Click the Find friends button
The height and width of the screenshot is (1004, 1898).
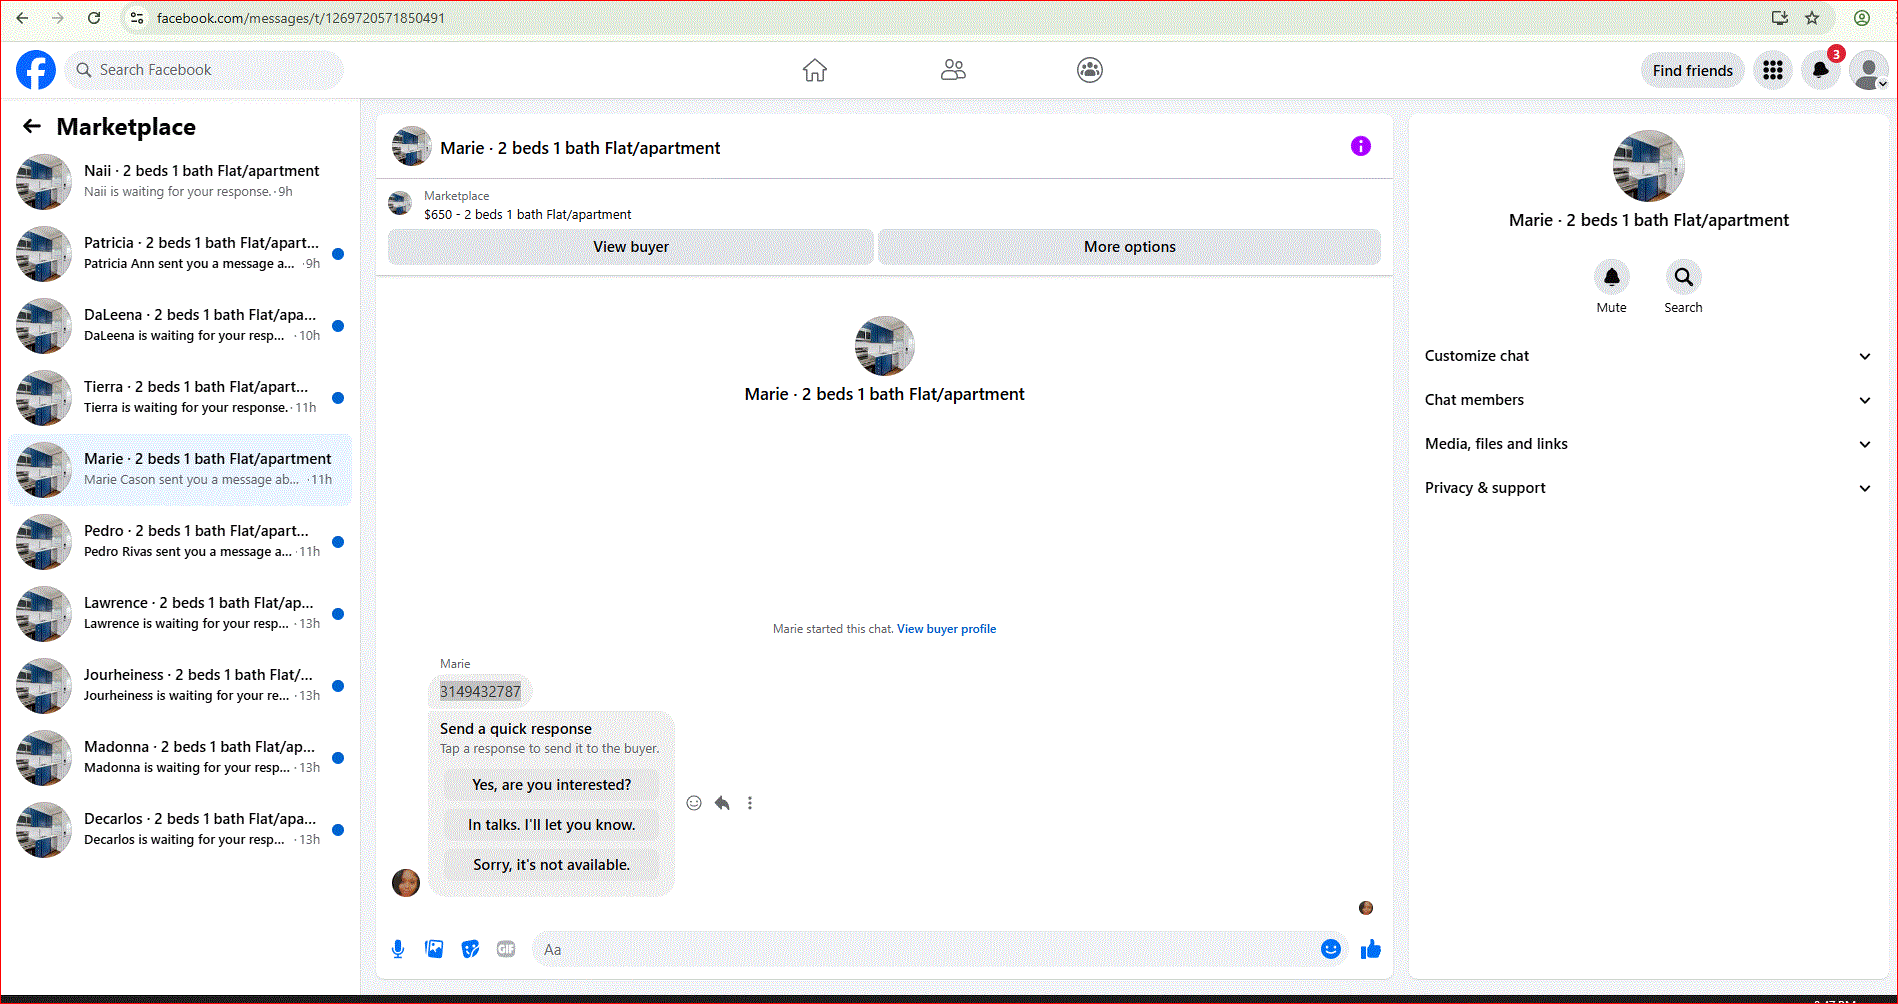coord(1692,70)
